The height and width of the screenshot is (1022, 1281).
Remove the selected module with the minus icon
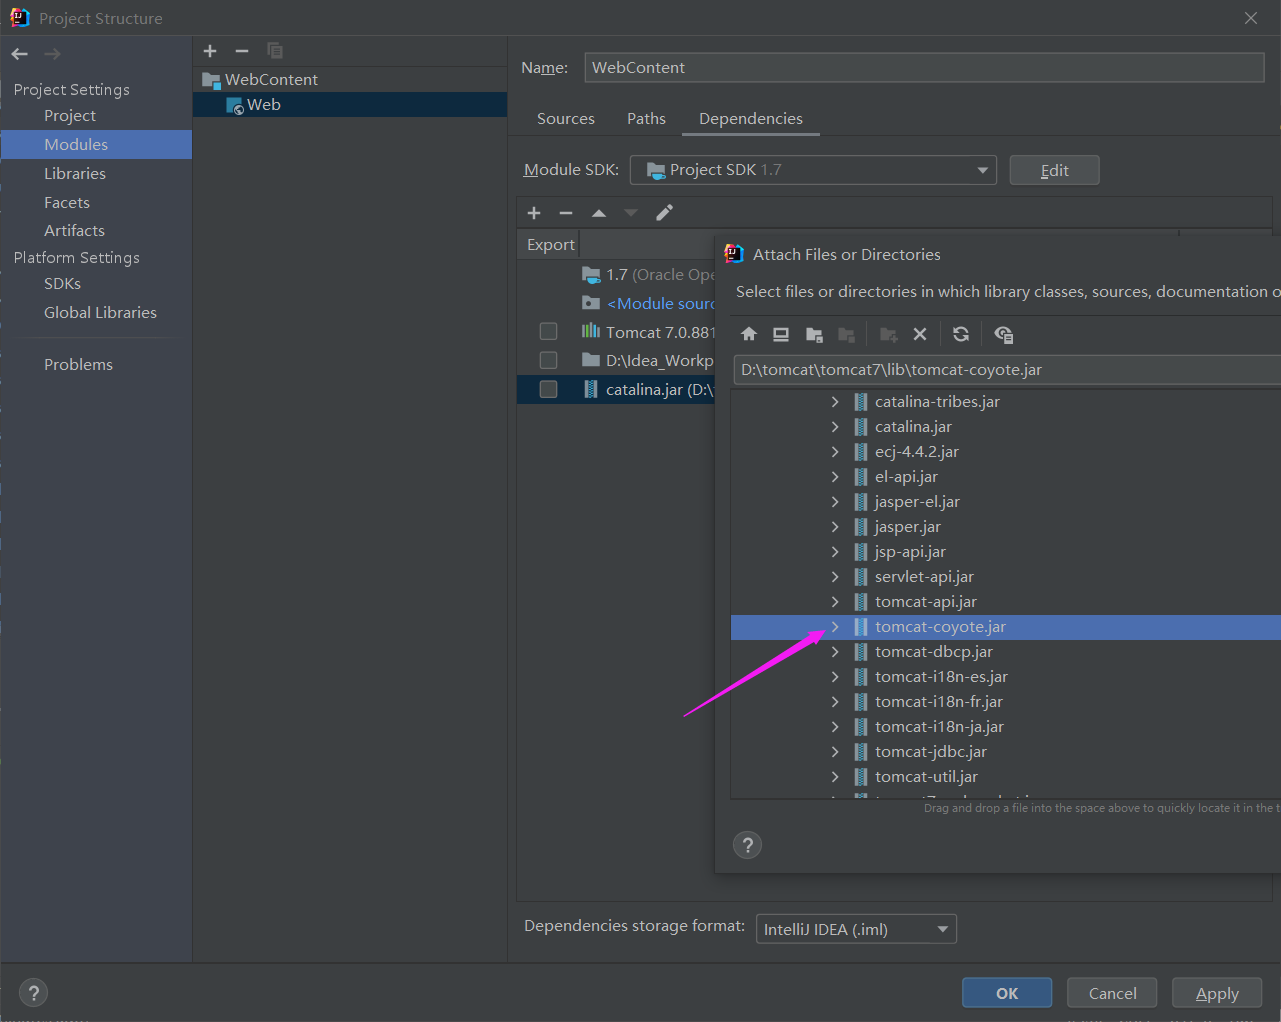click(x=242, y=51)
